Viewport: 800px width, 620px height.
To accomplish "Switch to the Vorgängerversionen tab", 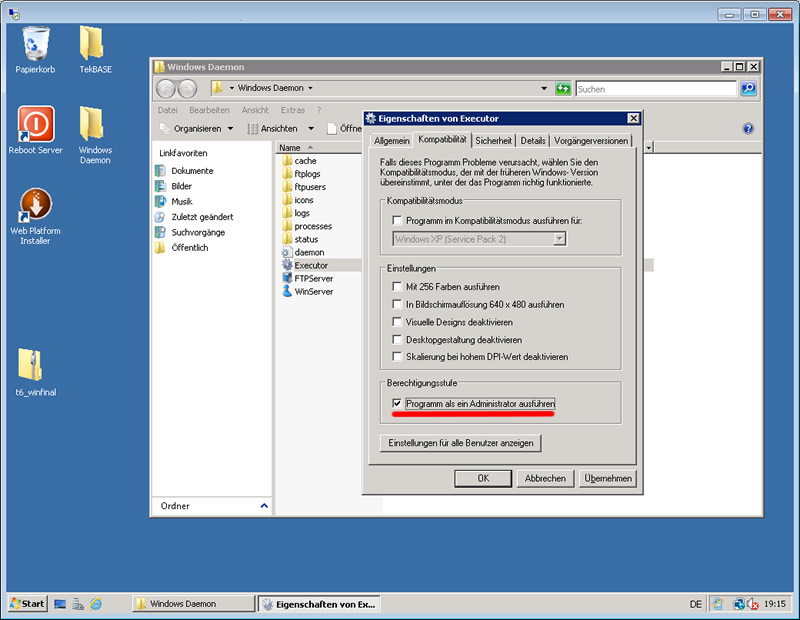I will [591, 141].
